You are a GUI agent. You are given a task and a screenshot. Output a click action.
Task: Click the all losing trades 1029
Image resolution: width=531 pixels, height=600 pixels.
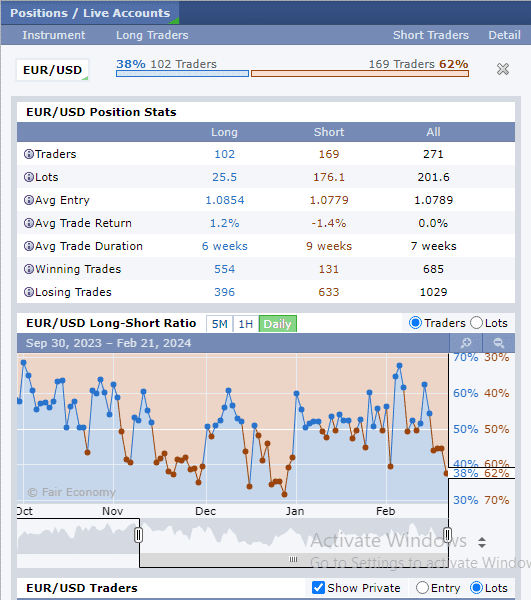[433, 292]
